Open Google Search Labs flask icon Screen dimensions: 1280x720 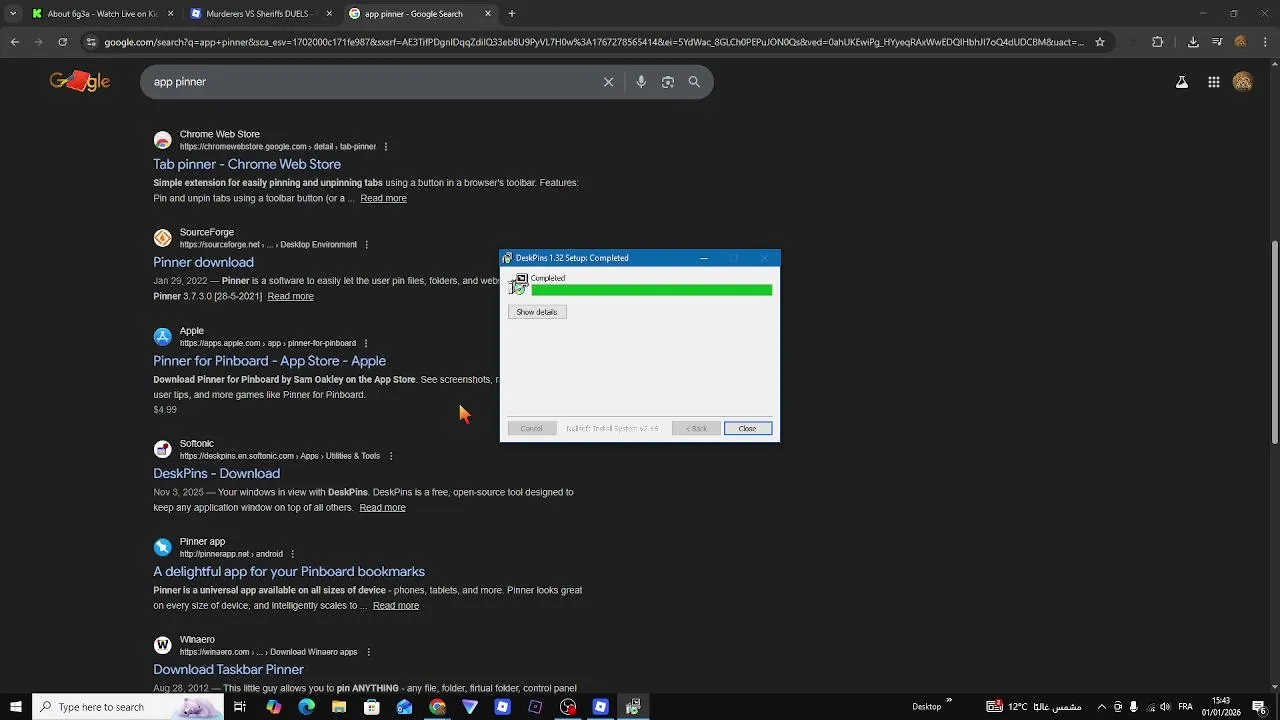1182,82
